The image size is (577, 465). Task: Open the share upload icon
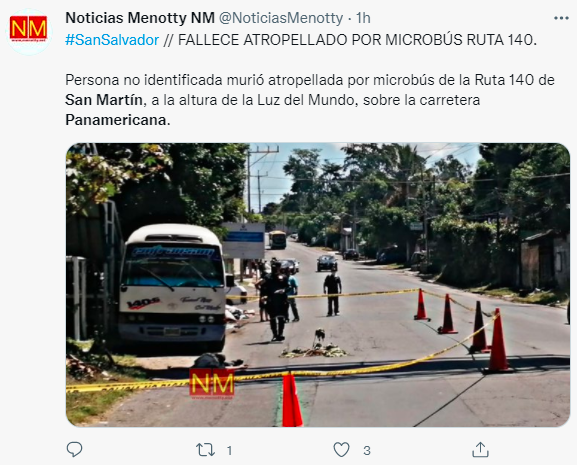[x=480, y=450]
